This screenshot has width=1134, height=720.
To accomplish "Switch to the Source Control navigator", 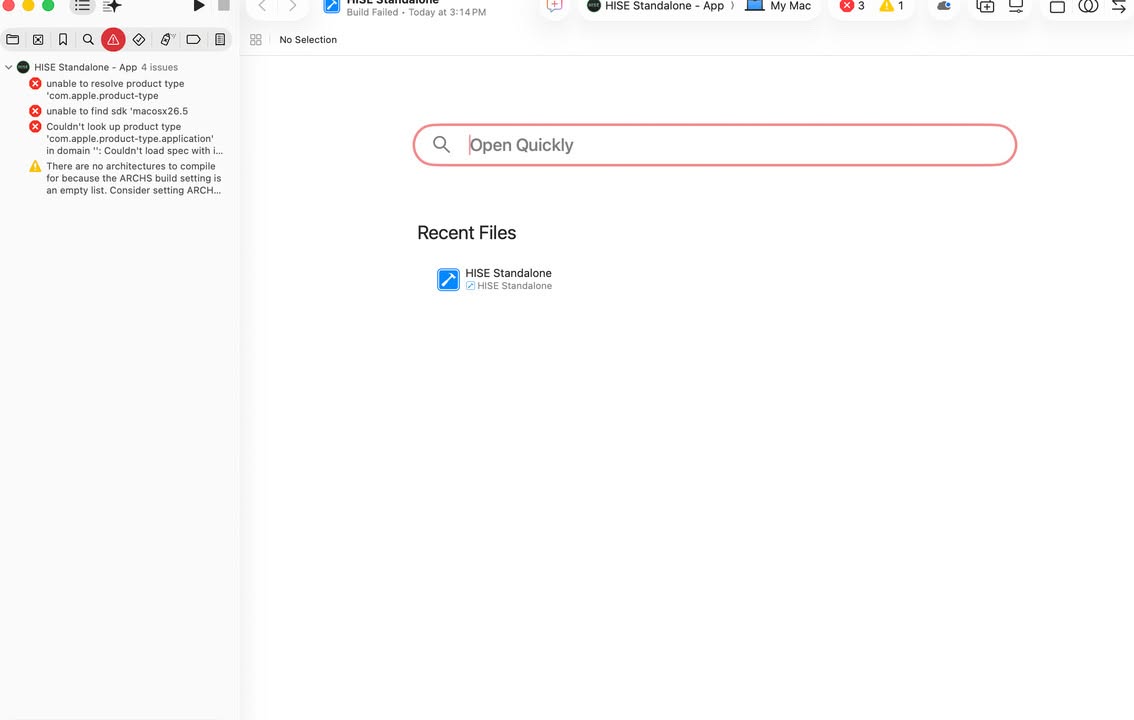I will pos(38,40).
